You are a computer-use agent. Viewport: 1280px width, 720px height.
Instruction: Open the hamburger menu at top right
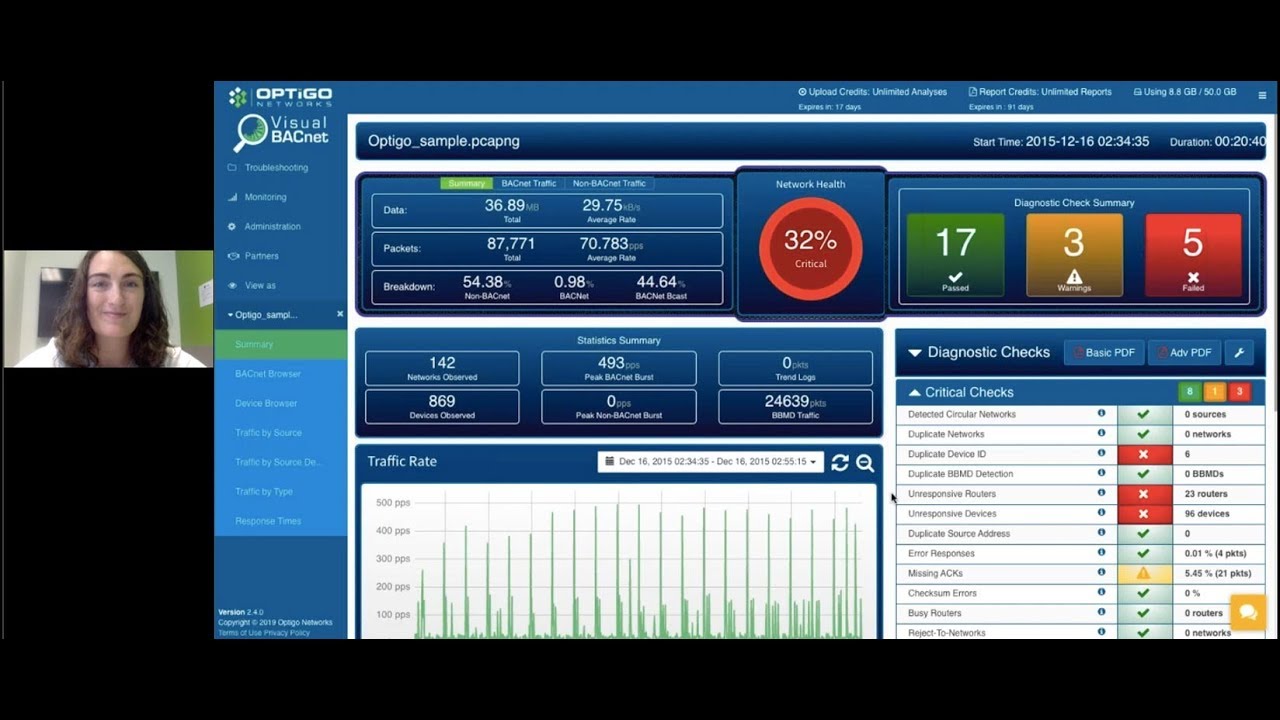coord(1262,95)
